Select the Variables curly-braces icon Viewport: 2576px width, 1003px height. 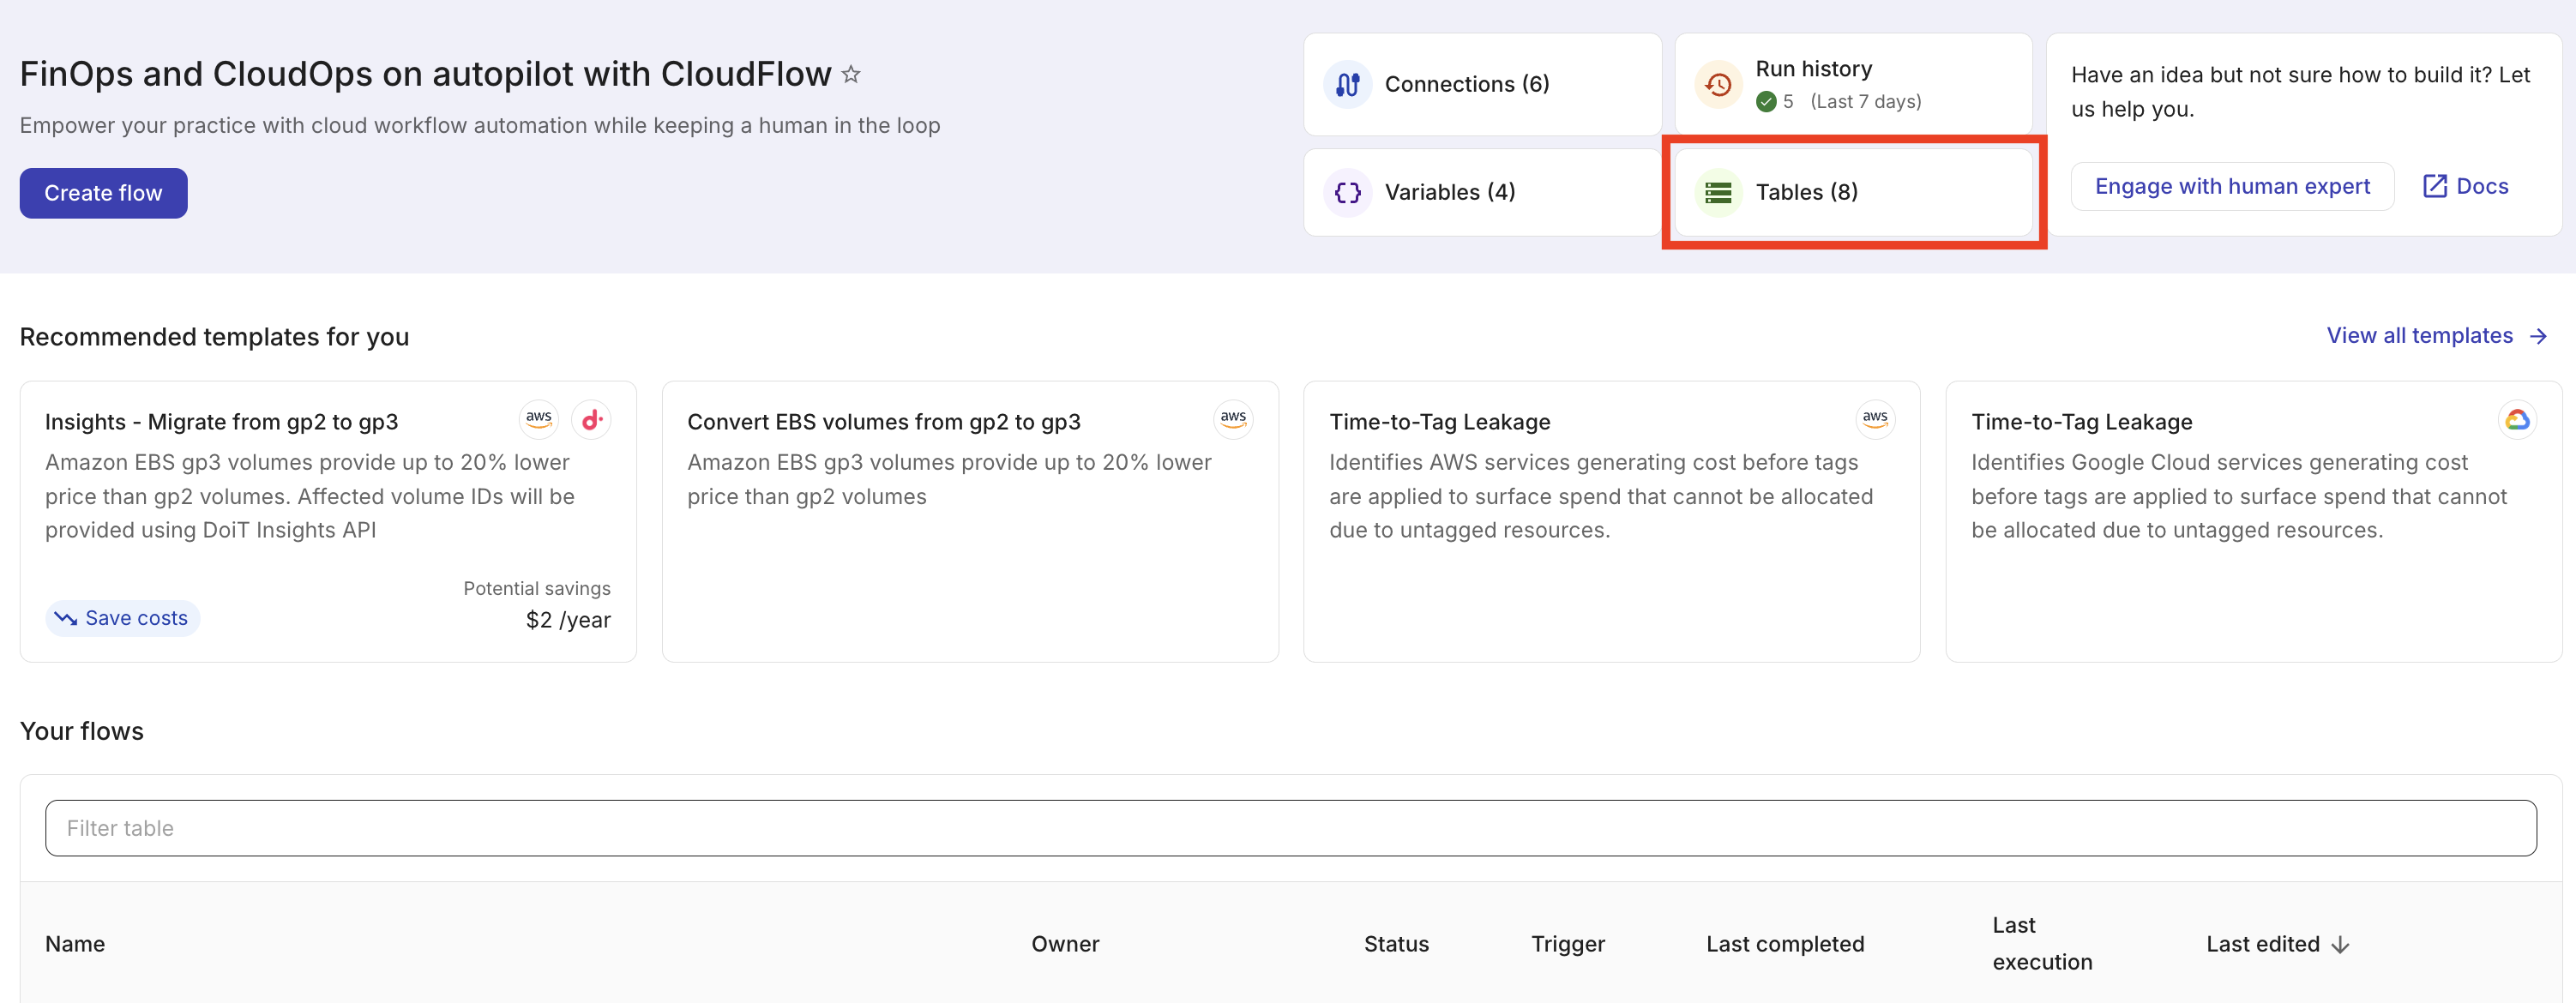(x=1348, y=192)
